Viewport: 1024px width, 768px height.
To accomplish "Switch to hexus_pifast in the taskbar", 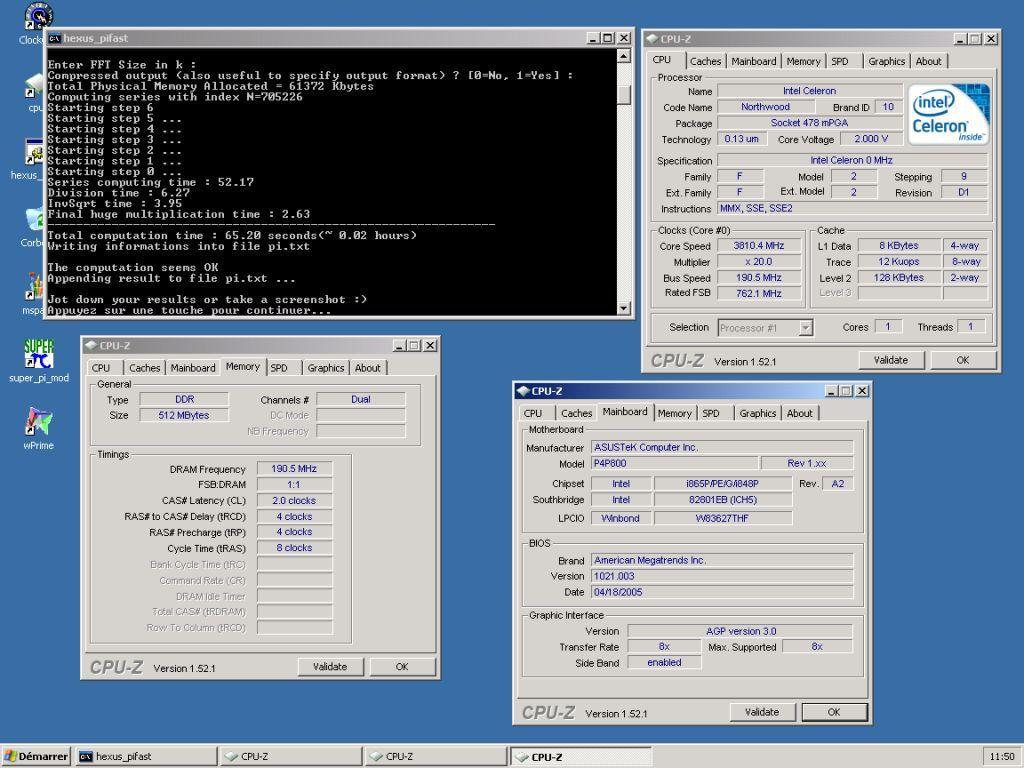I will point(146,756).
